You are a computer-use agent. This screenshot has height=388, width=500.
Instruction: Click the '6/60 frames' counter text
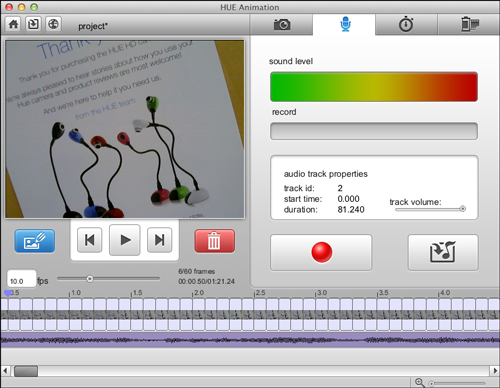tap(196, 271)
